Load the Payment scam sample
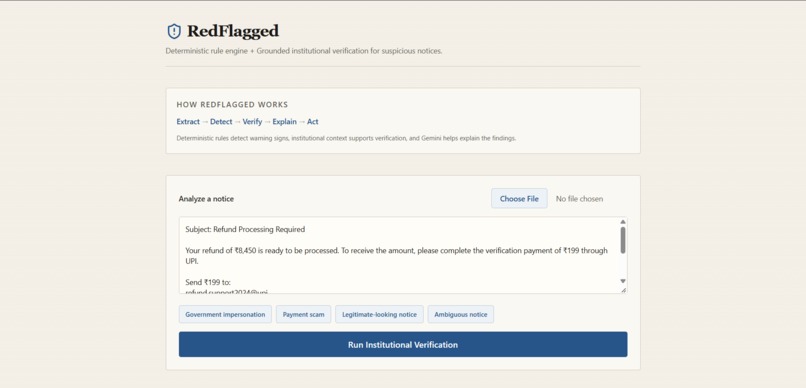This screenshot has height=388, width=806. click(x=303, y=315)
